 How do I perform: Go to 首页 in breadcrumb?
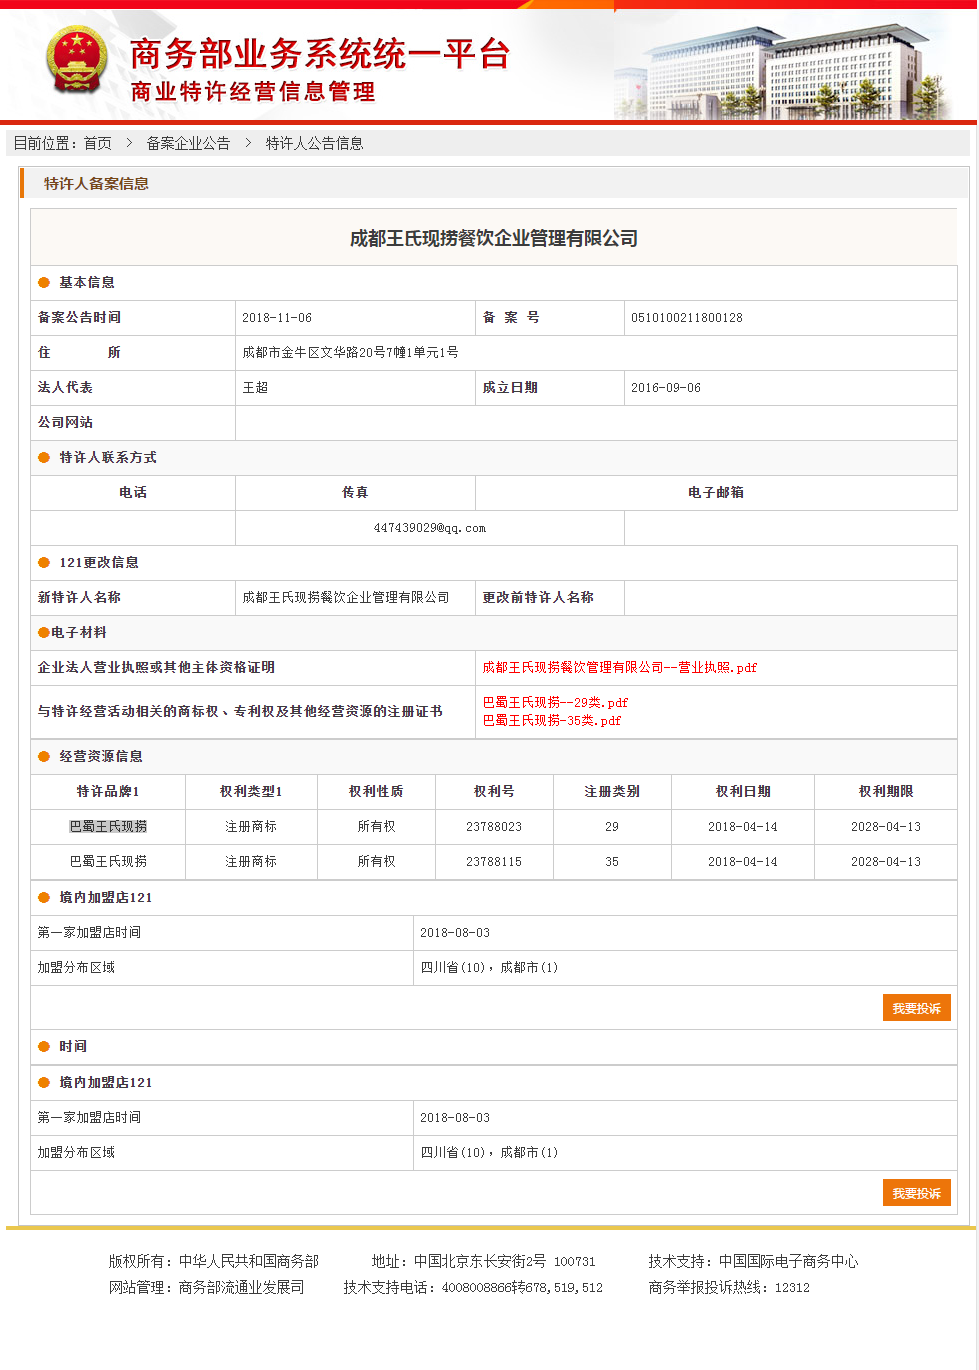click(98, 143)
